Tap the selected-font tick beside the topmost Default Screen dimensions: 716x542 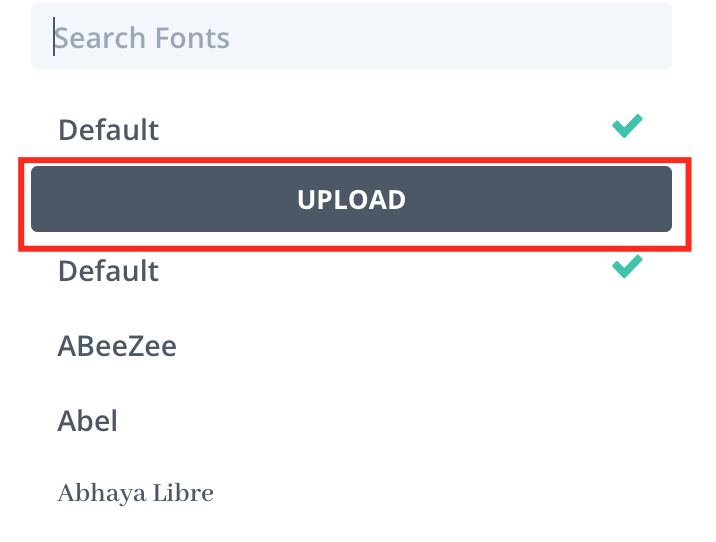[627, 126]
